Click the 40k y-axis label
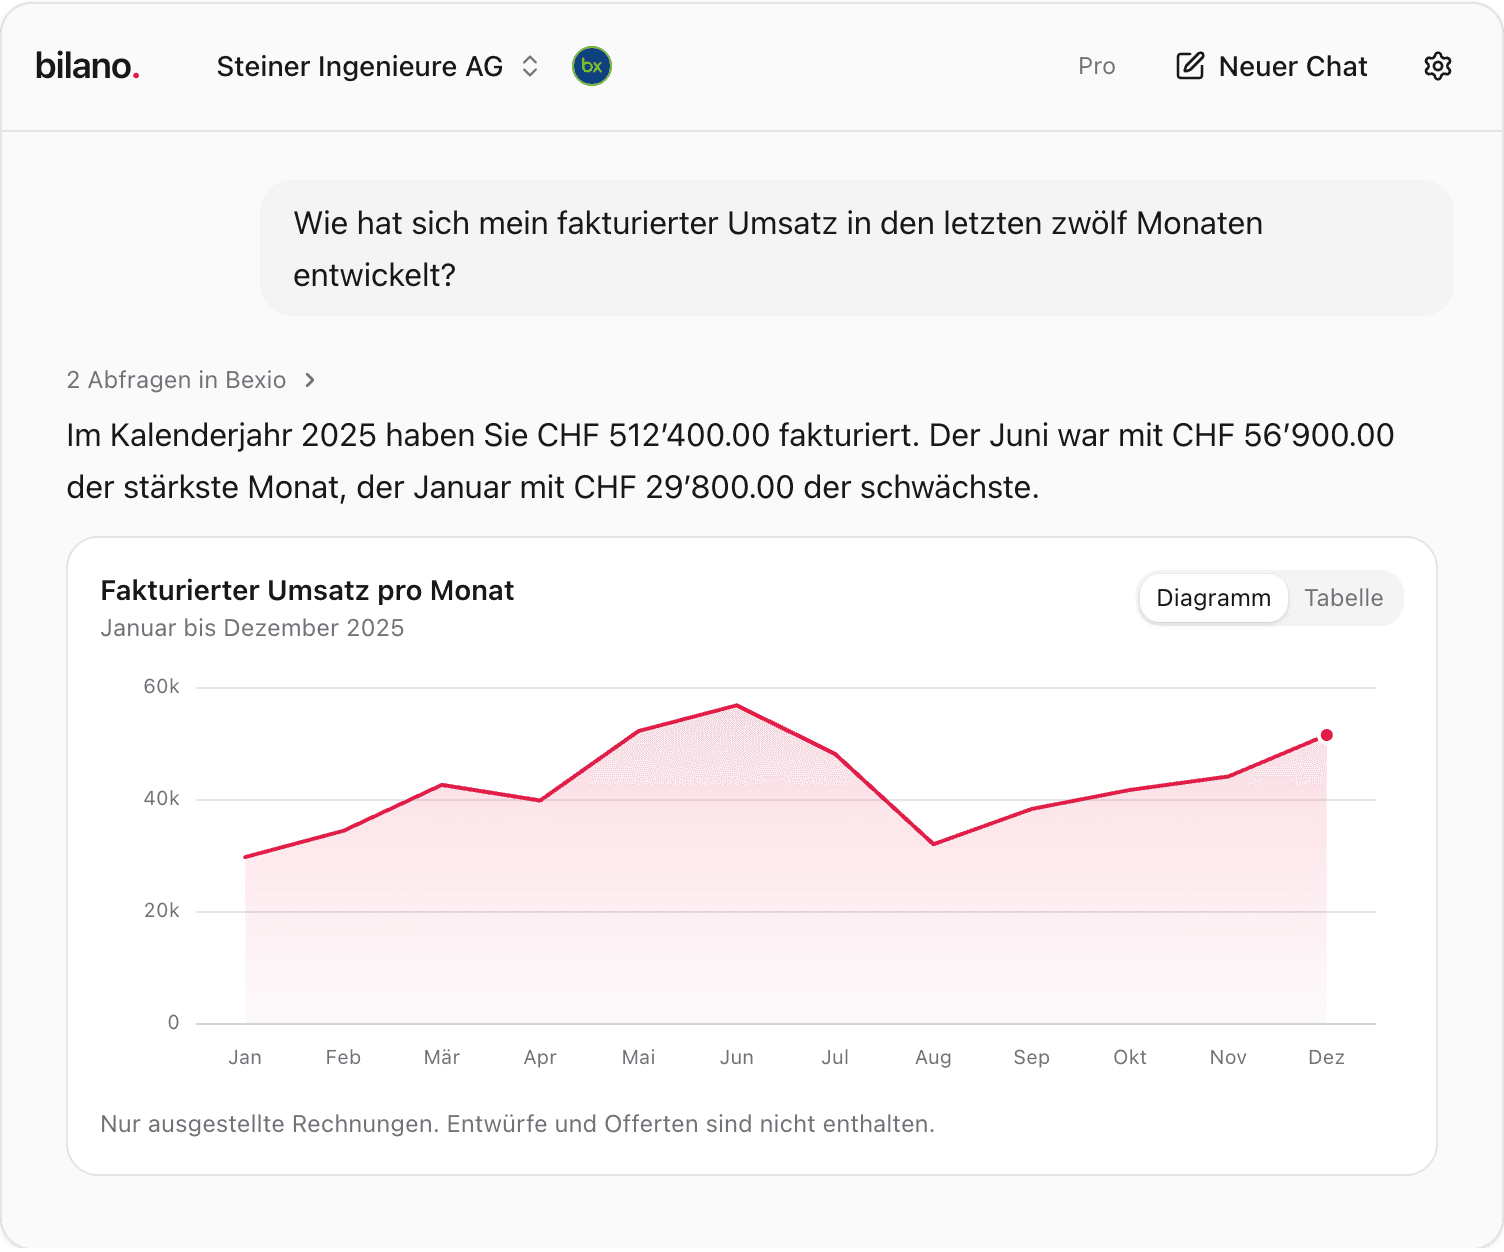The height and width of the screenshot is (1252, 1504). click(162, 799)
